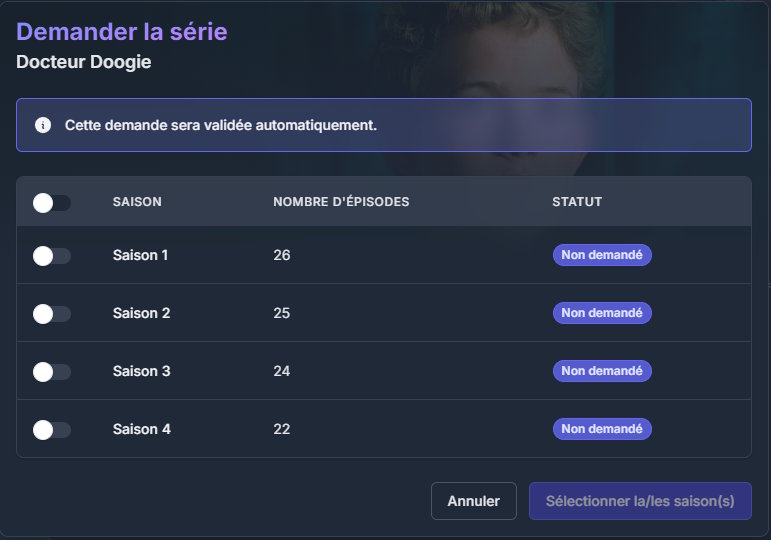Enable the Saison 2 toggle
The height and width of the screenshot is (540, 771).
[52, 314]
